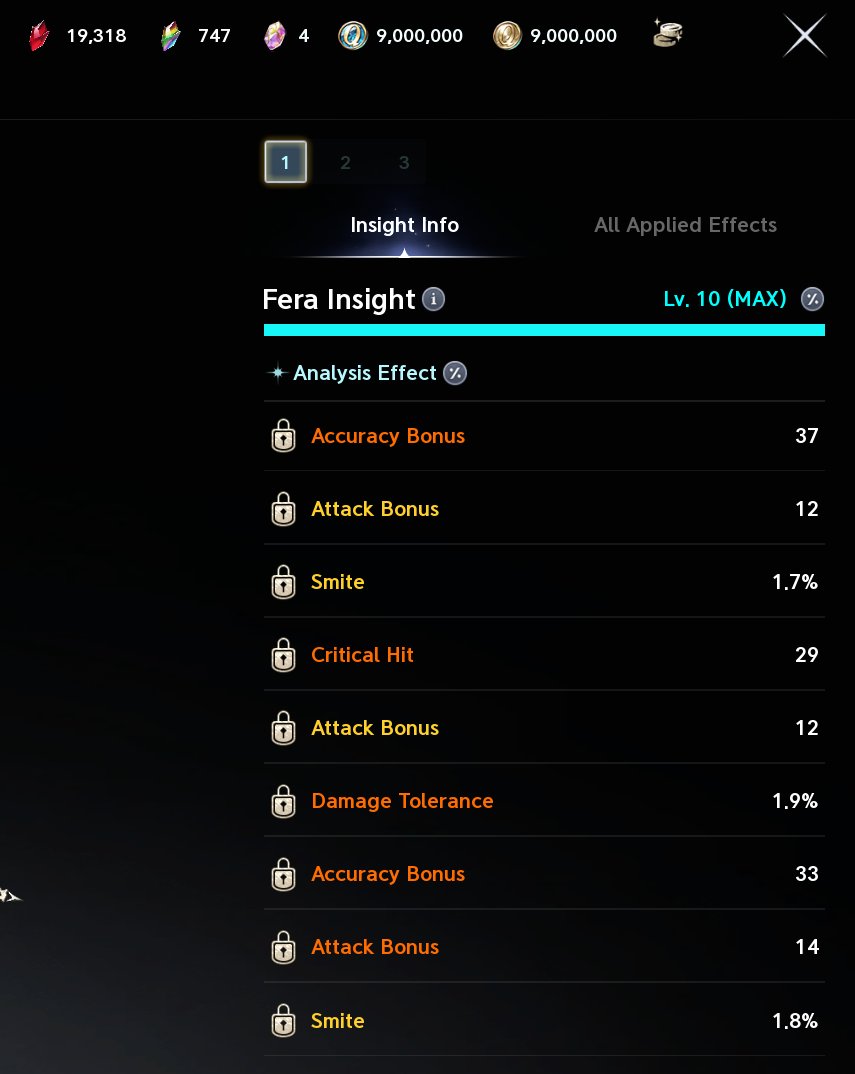Toggle lock on Smite 1.7% row
The image size is (855, 1074).
click(x=283, y=582)
